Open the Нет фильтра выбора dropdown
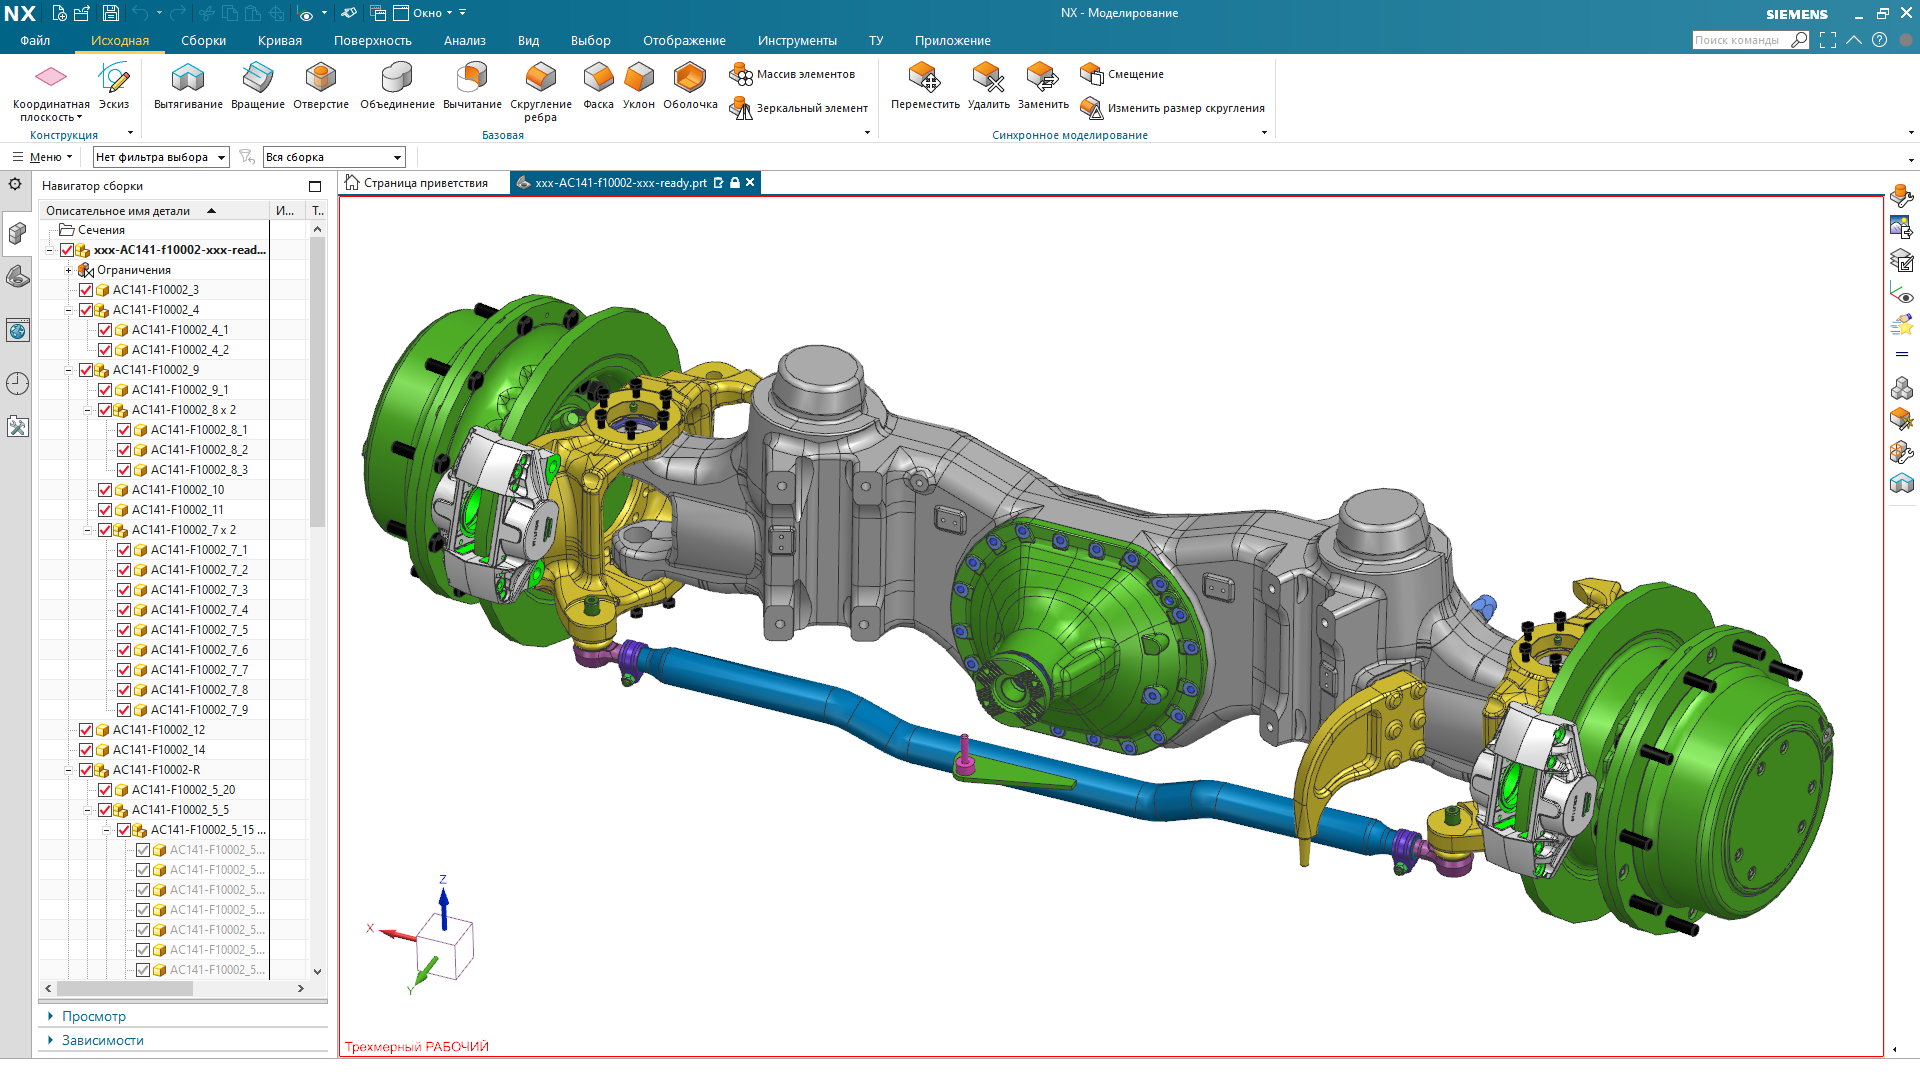Image resolution: width=1920 pixels, height=1080 pixels. tap(221, 157)
